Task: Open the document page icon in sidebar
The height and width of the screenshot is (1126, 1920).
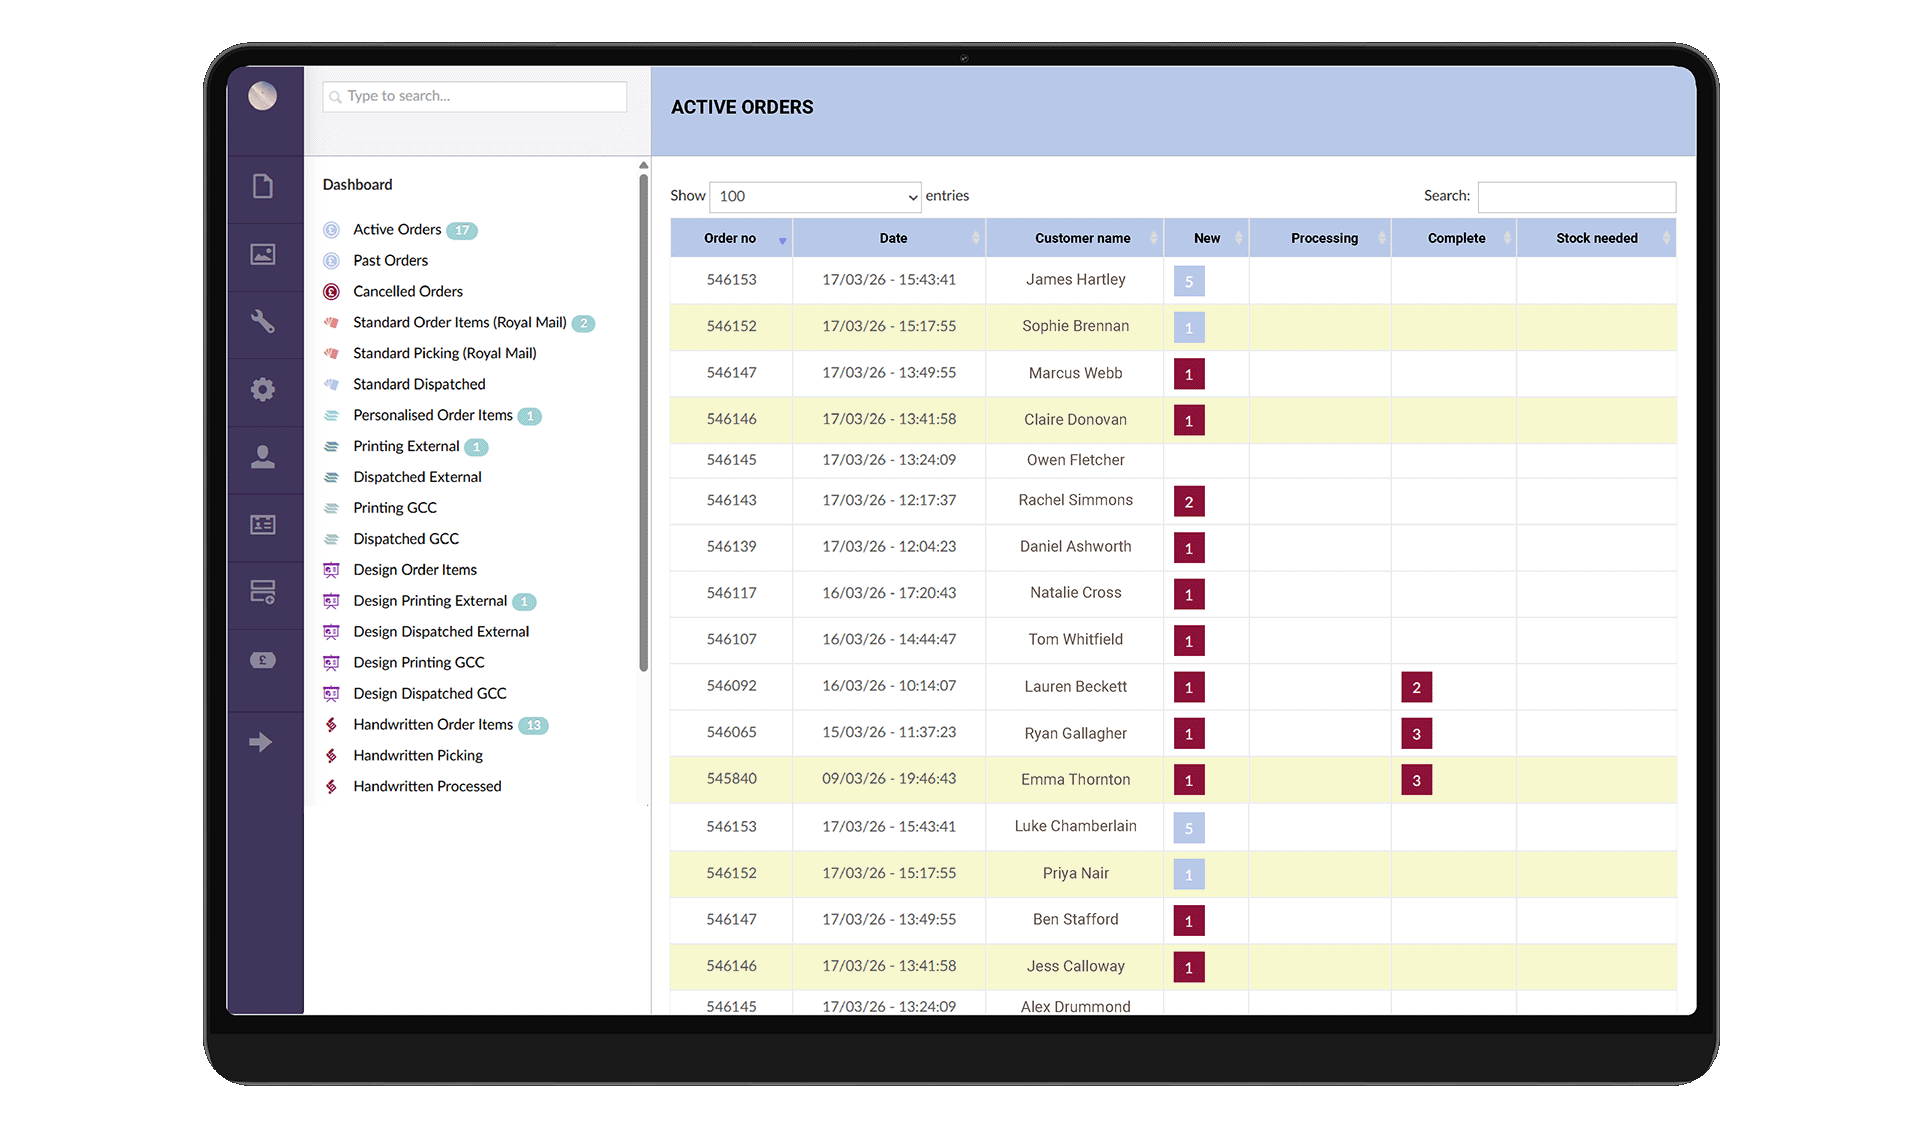Action: click(263, 186)
